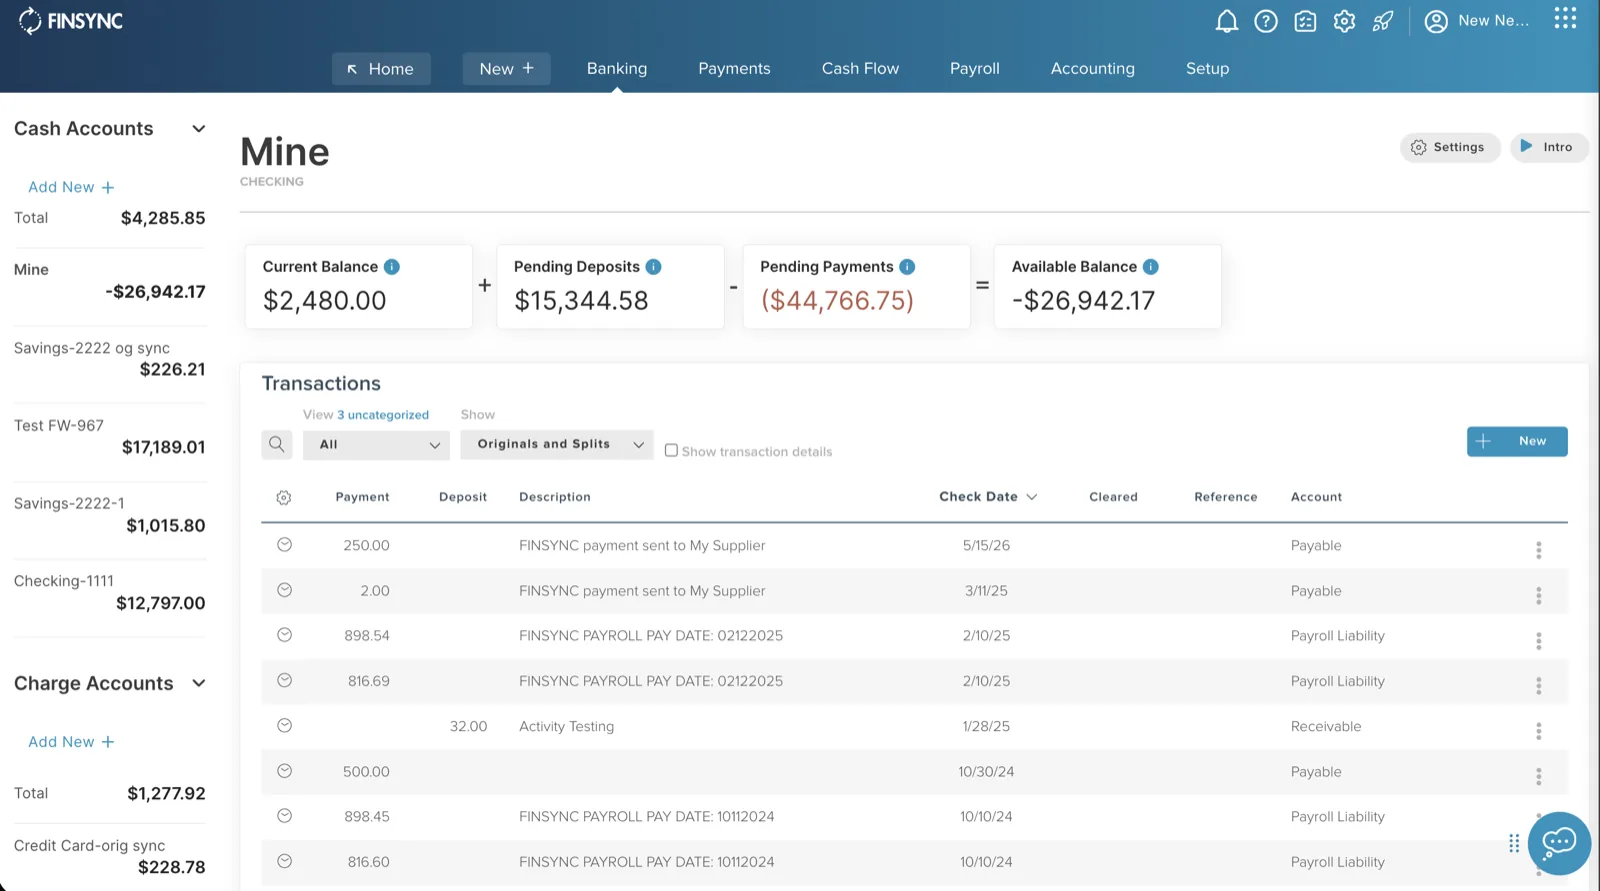
Task: Open transaction search magnifier
Action: click(277, 444)
